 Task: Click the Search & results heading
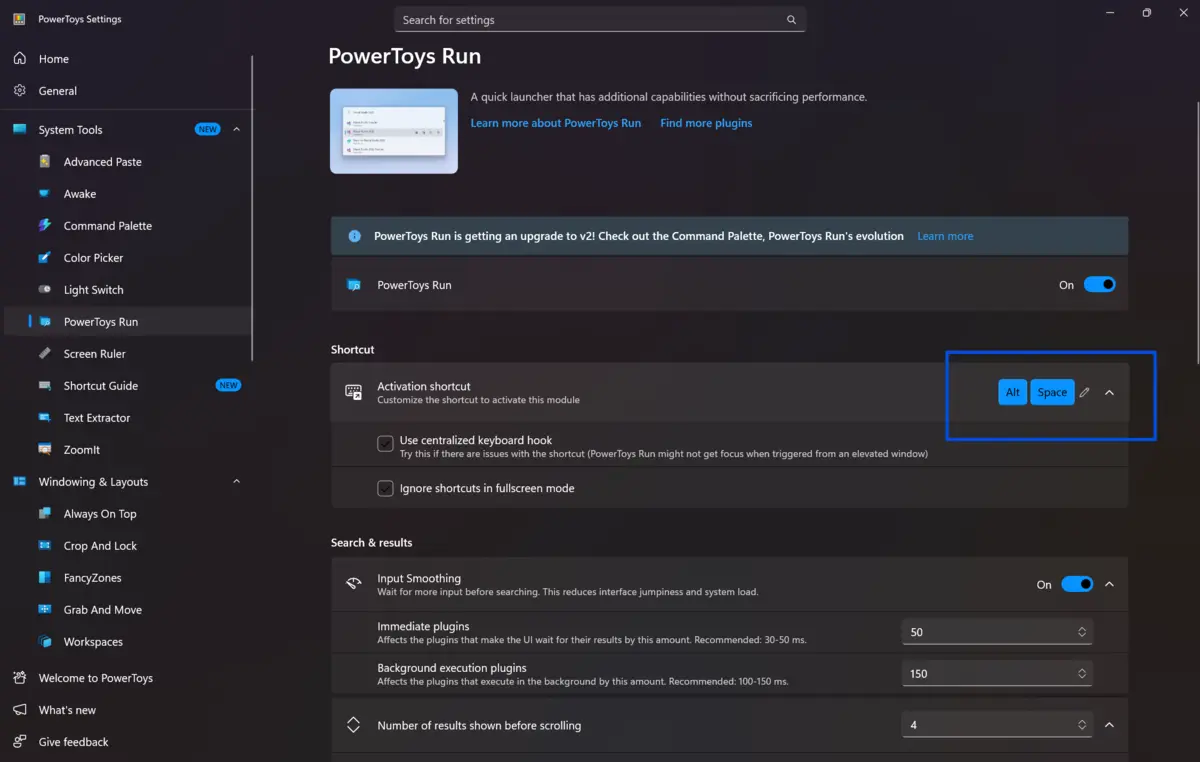tap(372, 543)
